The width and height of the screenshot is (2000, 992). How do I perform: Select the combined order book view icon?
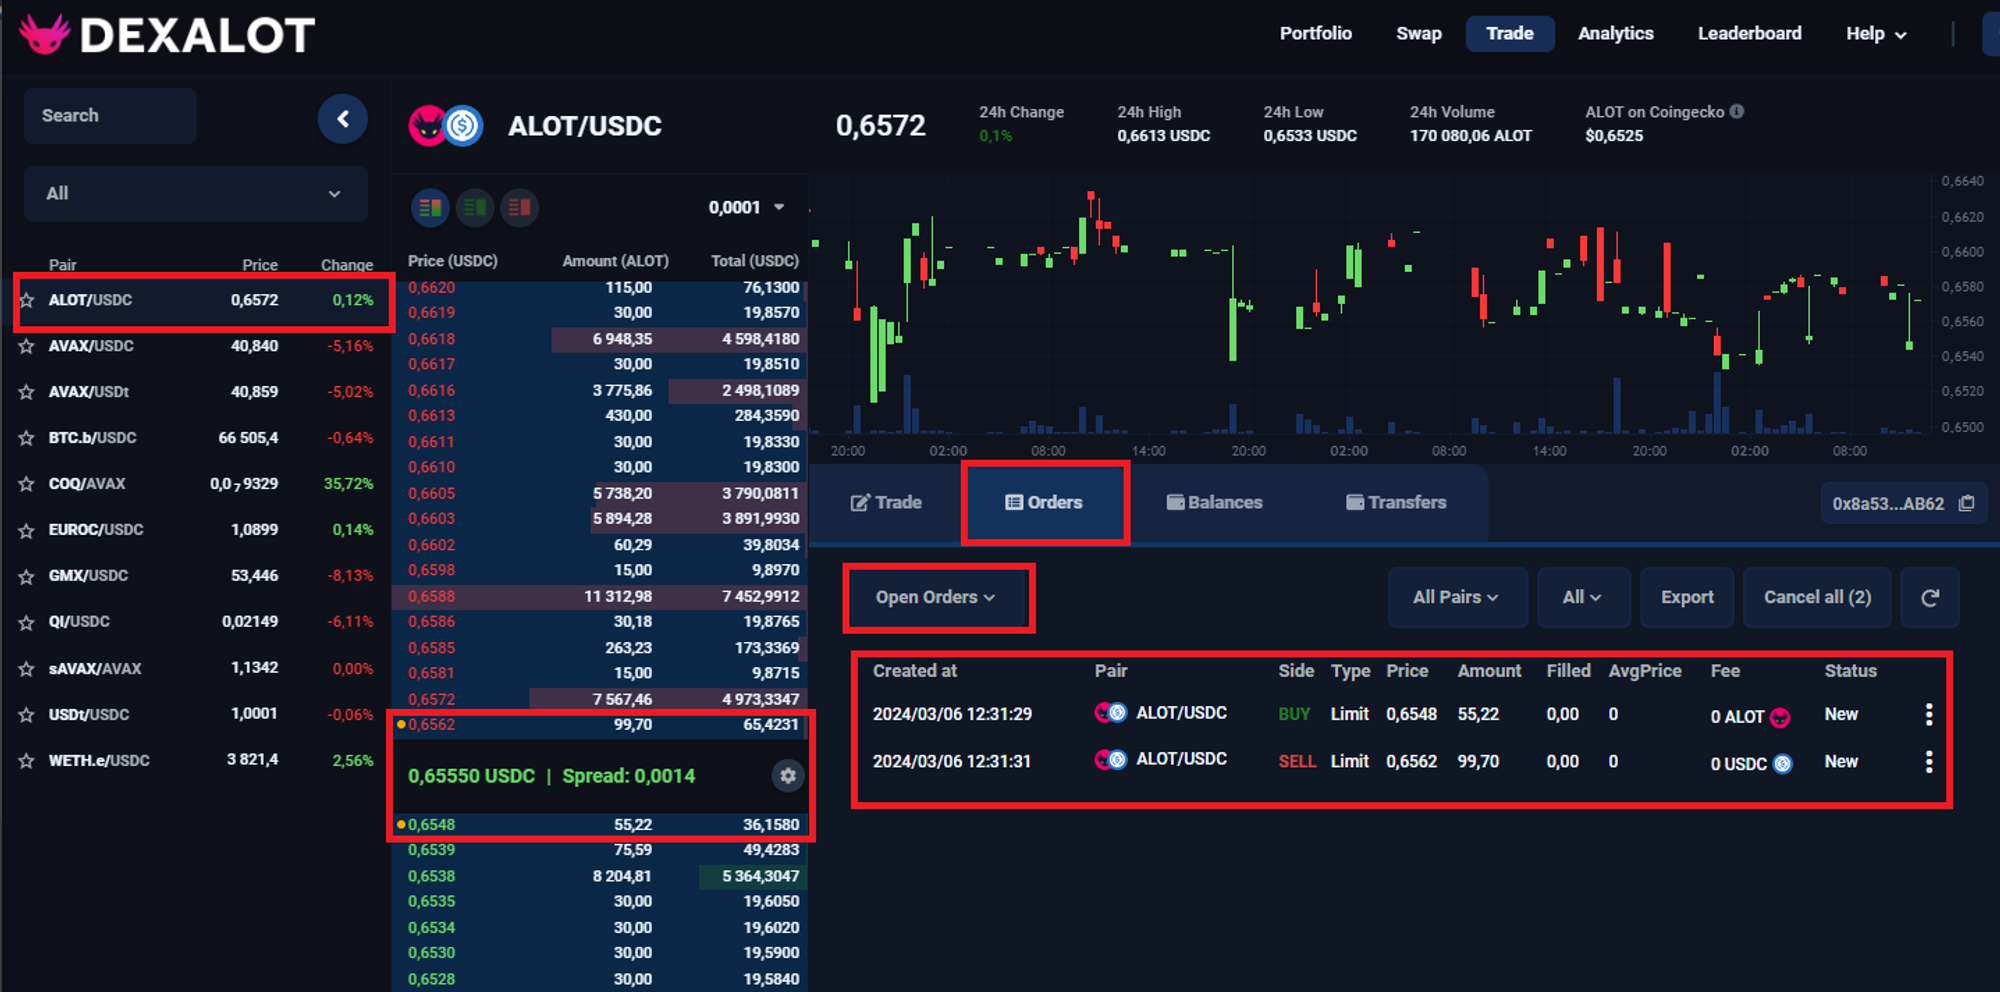[x=430, y=208]
